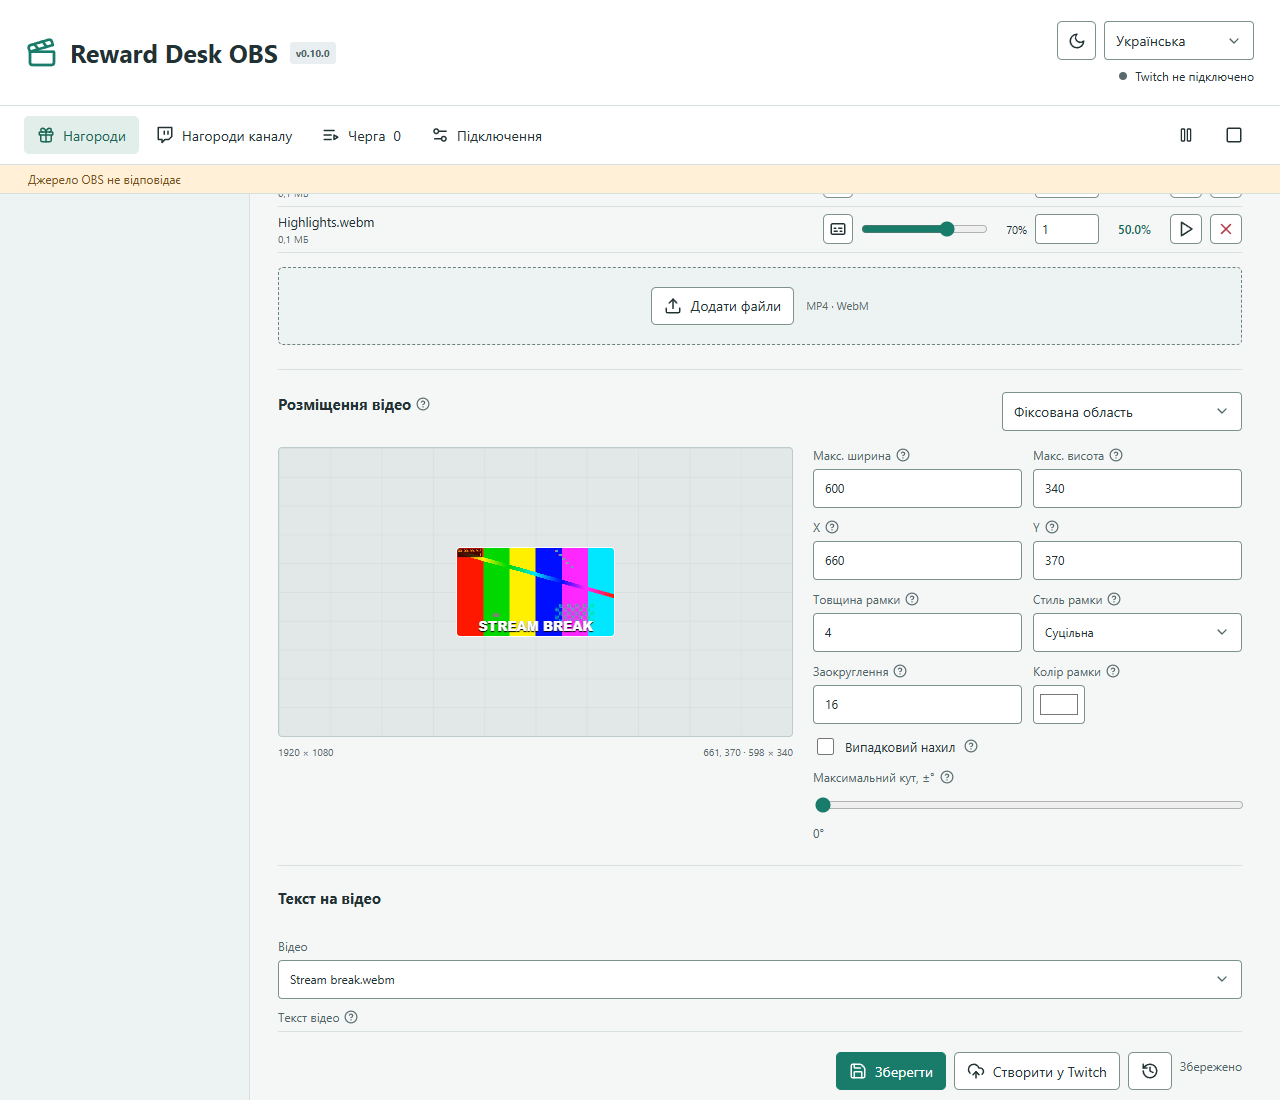Show help for Товщина рамки
This screenshot has width=1280, height=1100.
[912, 599]
